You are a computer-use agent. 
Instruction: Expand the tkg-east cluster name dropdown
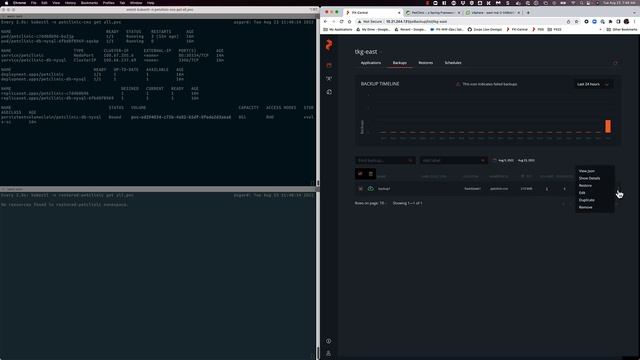tap(382, 52)
